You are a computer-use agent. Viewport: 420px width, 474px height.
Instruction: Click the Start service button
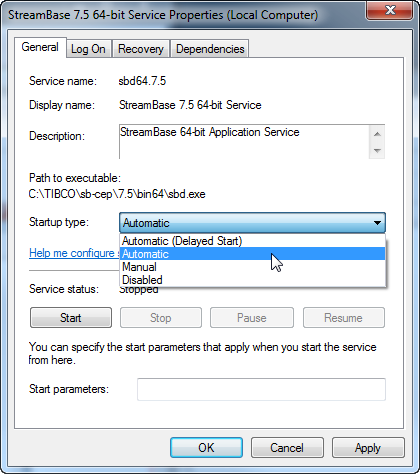coord(71,318)
